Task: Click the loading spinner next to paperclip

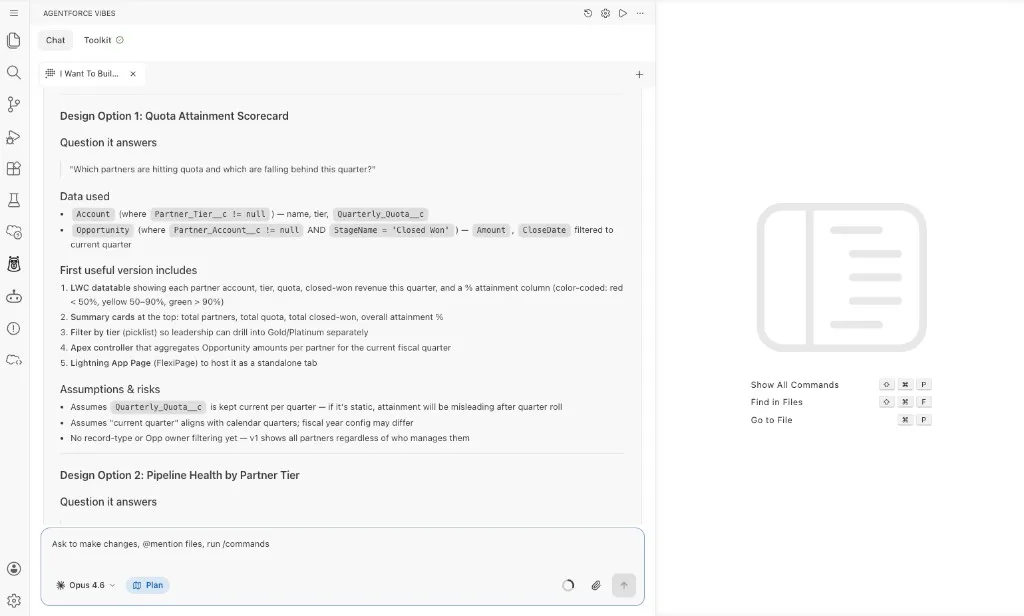Action: 568,585
